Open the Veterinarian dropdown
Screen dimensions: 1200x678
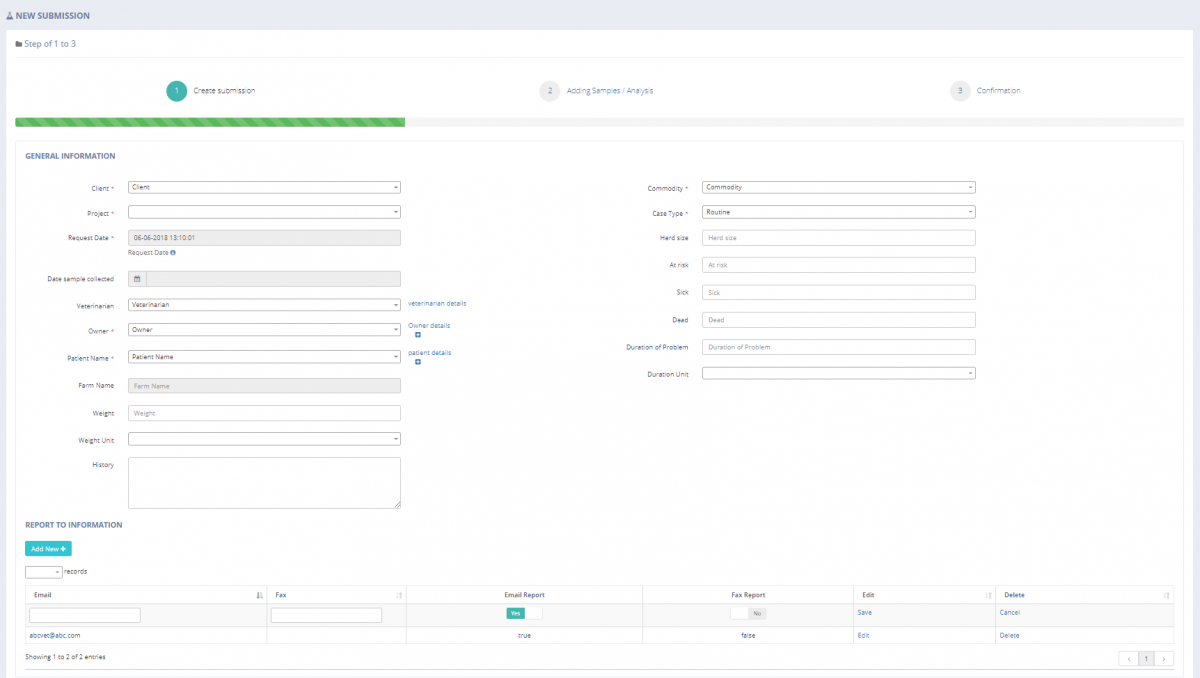[264, 305]
